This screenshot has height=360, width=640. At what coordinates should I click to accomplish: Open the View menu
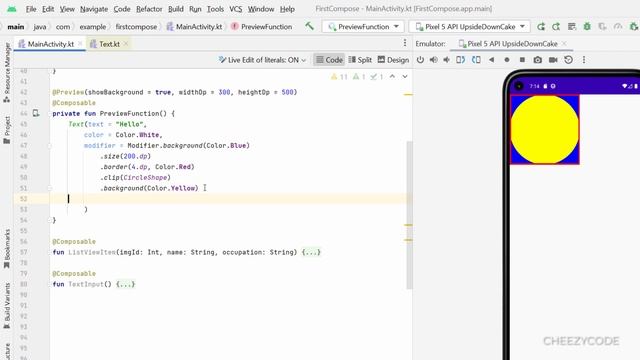pyautogui.click(x=67, y=9)
